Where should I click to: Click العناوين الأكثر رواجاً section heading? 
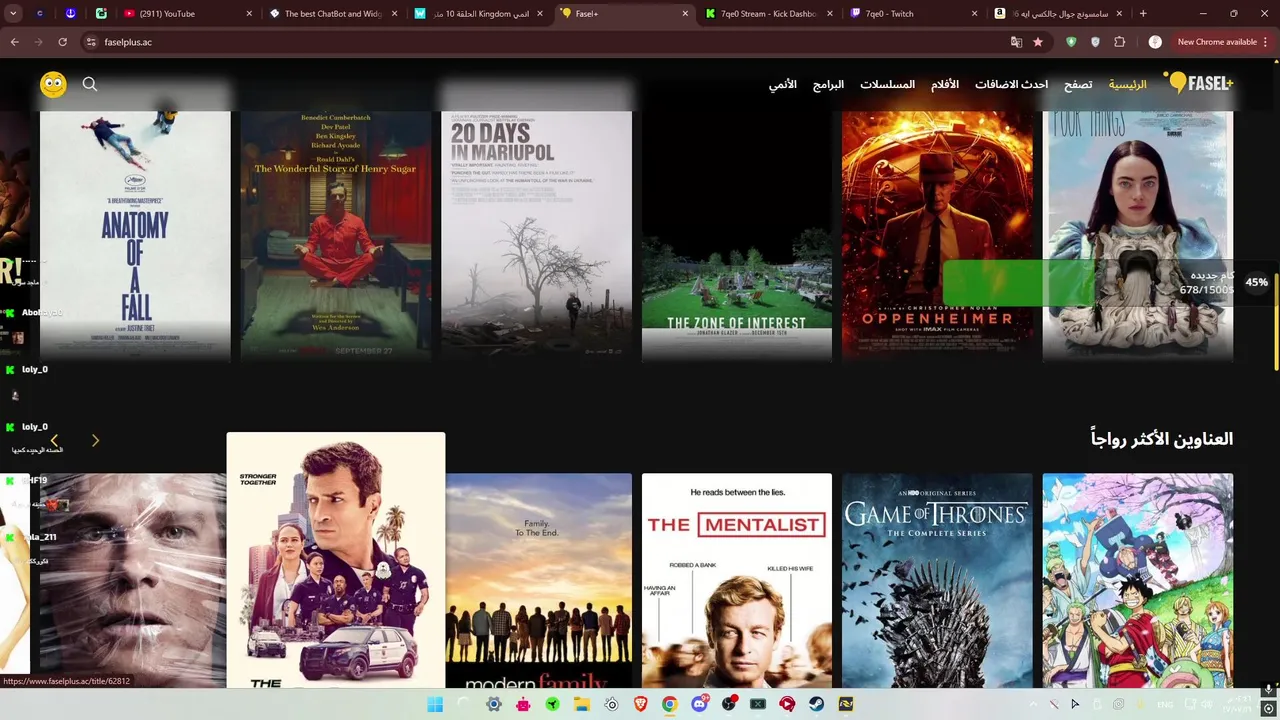click(1162, 439)
